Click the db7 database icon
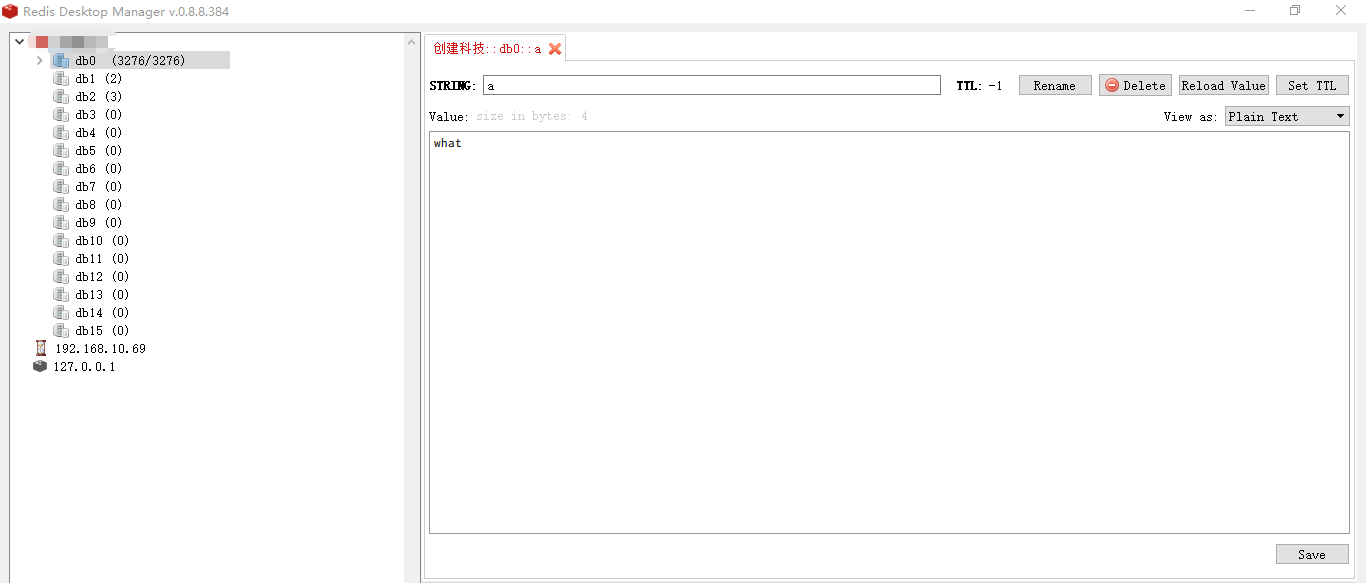This screenshot has width=1366, height=583. pyautogui.click(x=60, y=186)
